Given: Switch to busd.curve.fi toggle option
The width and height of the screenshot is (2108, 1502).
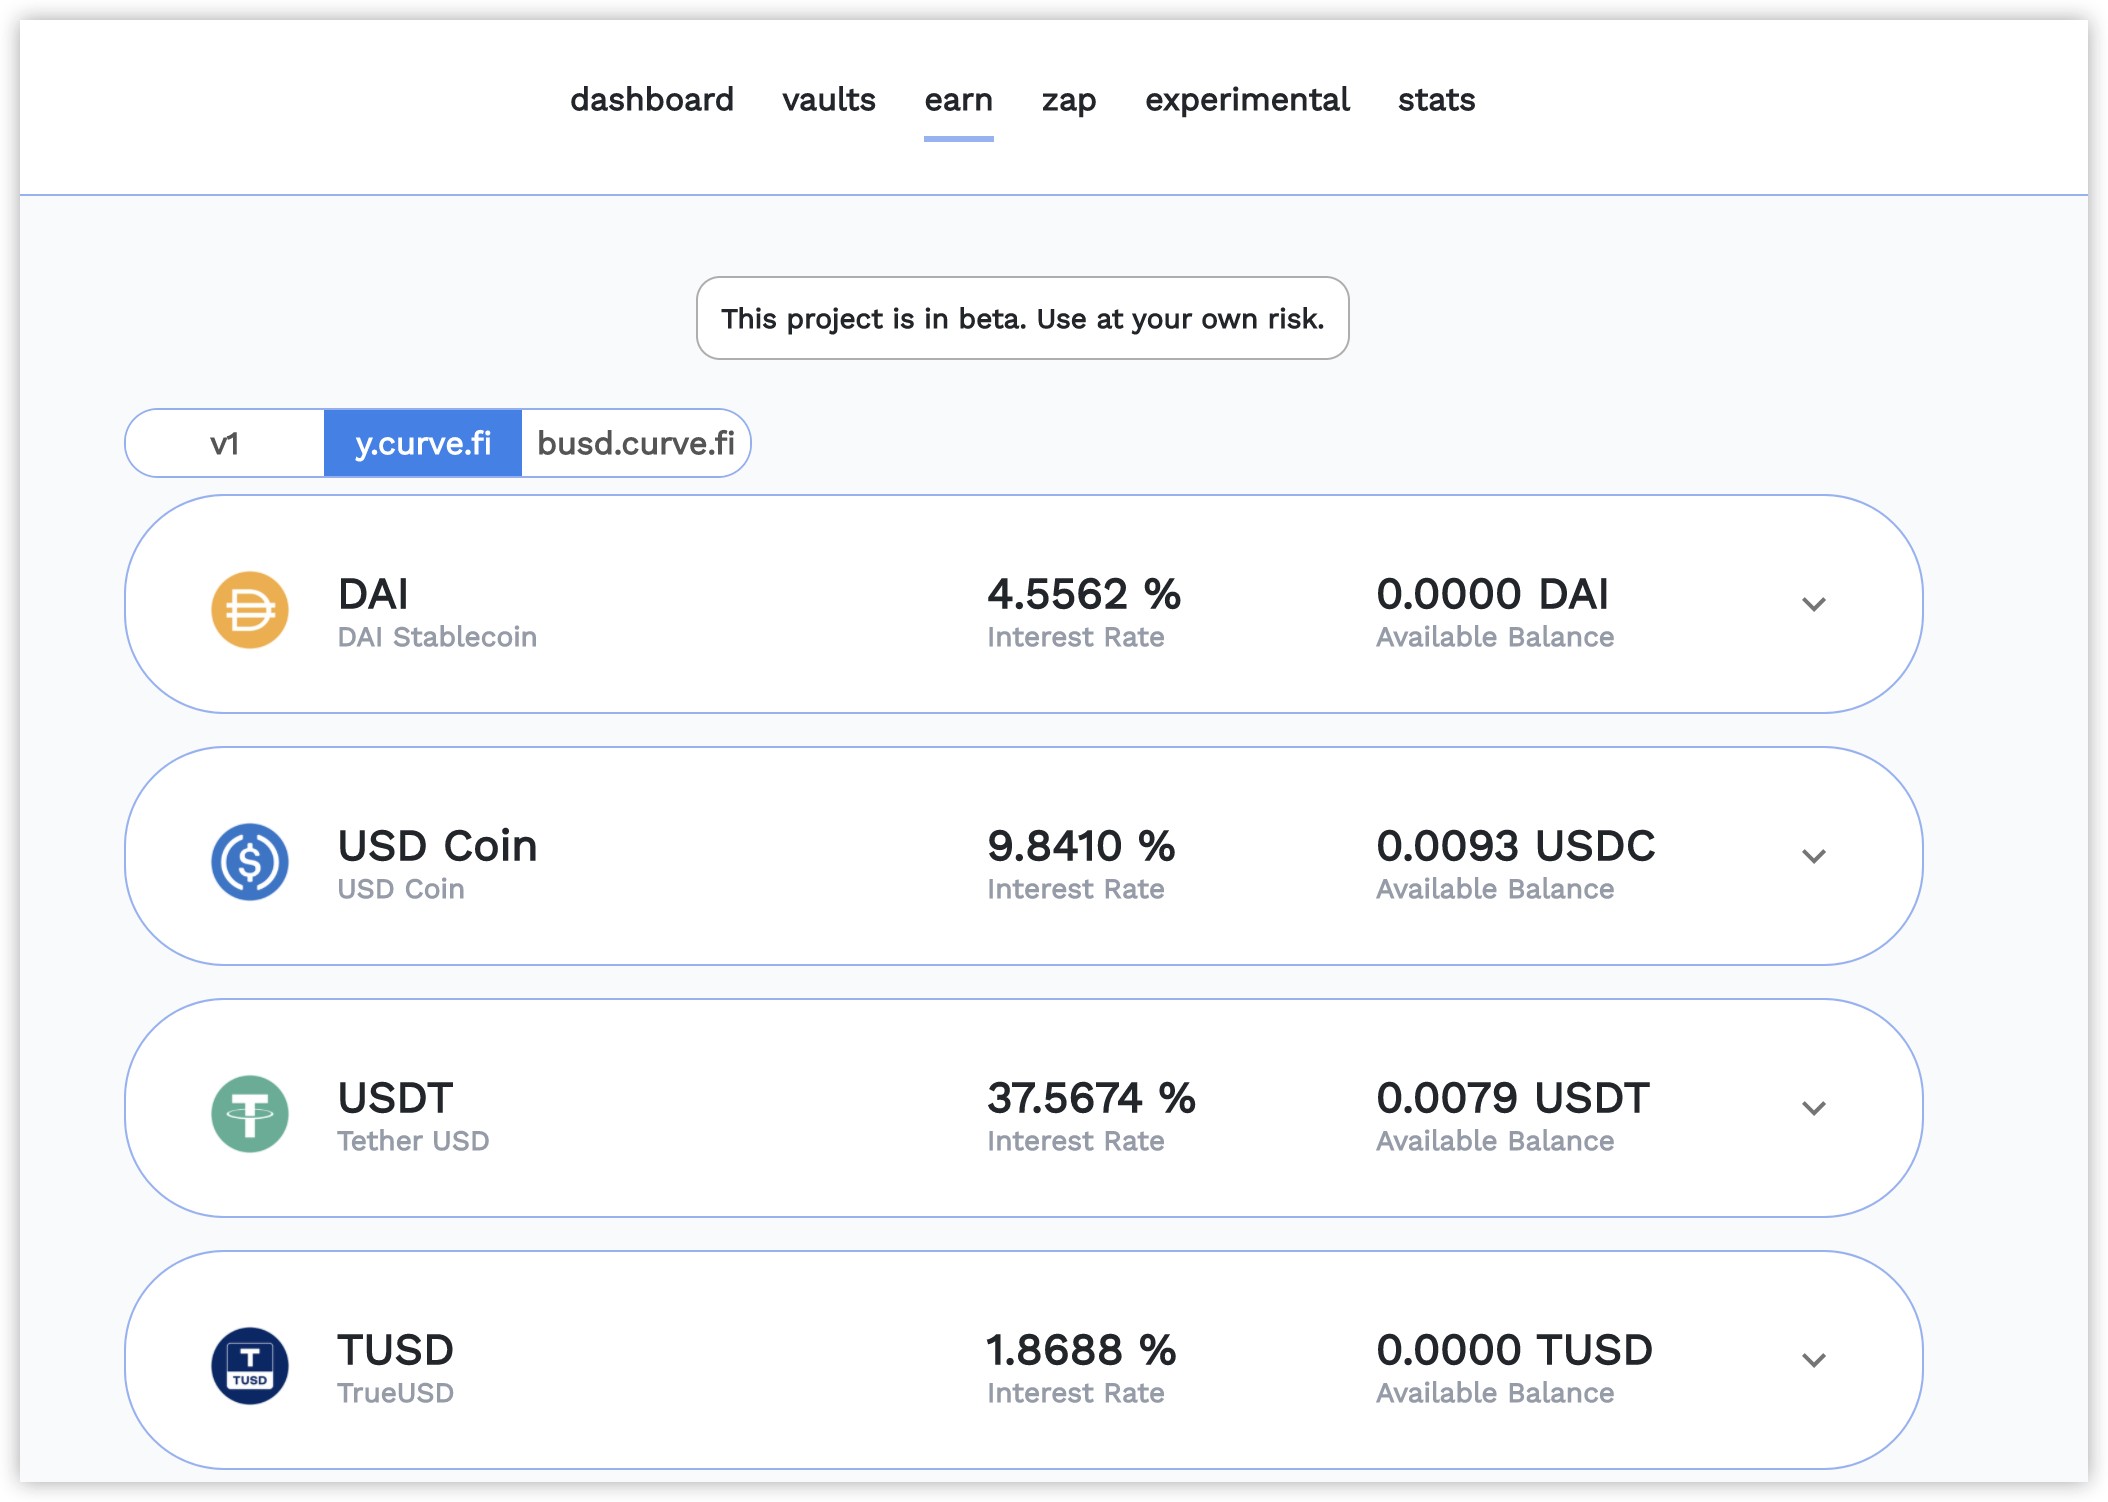Looking at the screenshot, I should pos(636,443).
